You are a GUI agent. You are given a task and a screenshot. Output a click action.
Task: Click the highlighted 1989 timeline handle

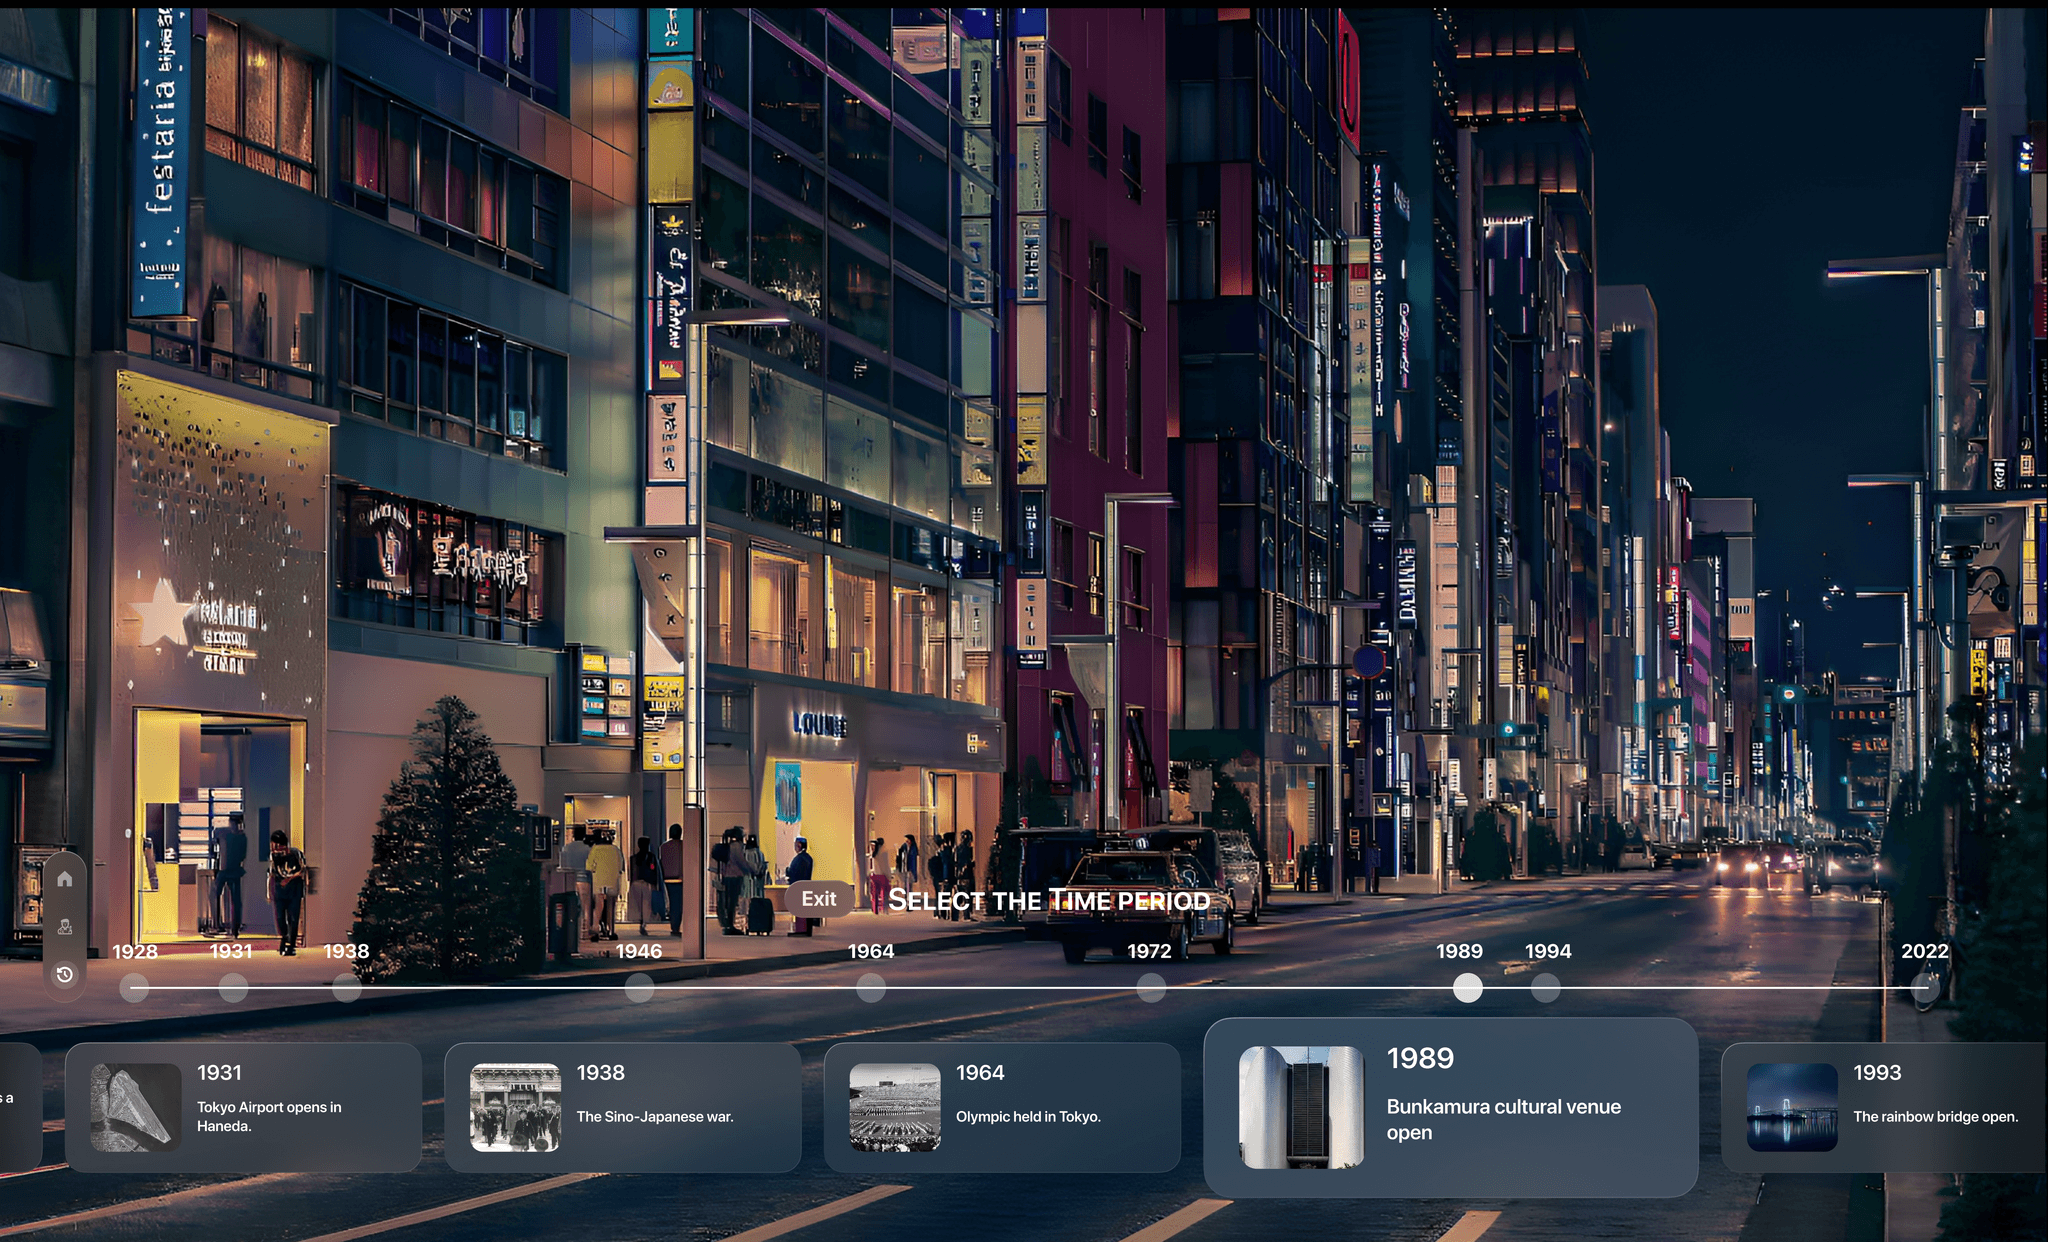pos(1467,988)
